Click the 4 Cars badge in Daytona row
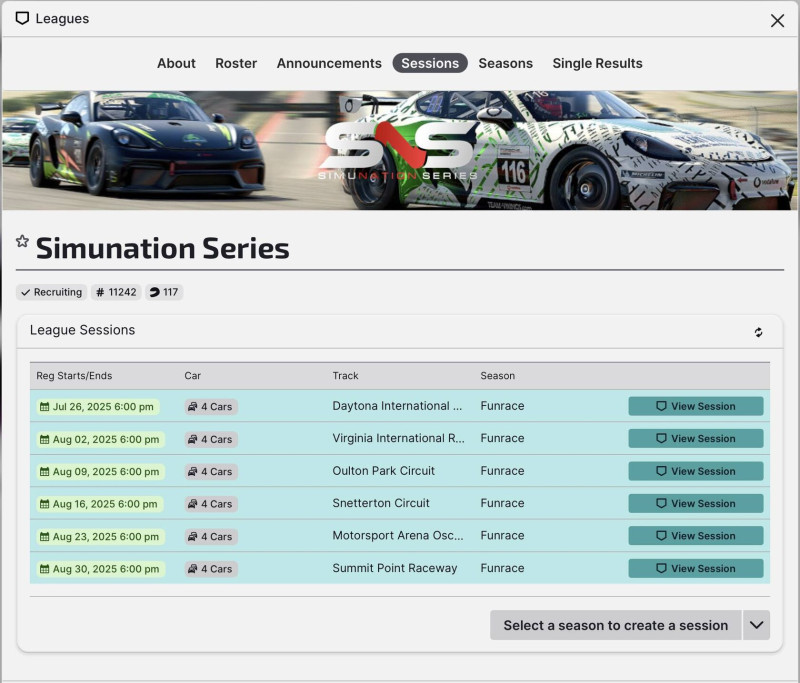 click(x=211, y=407)
